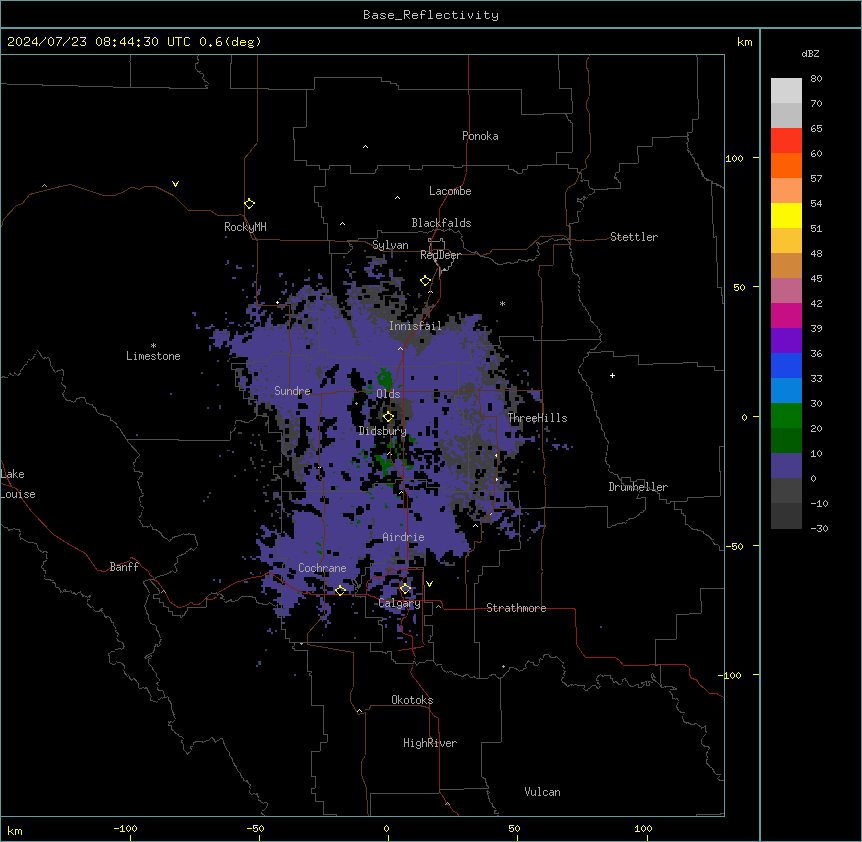Click the Ponoka city label

pyautogui.click(x=480, y=136)
